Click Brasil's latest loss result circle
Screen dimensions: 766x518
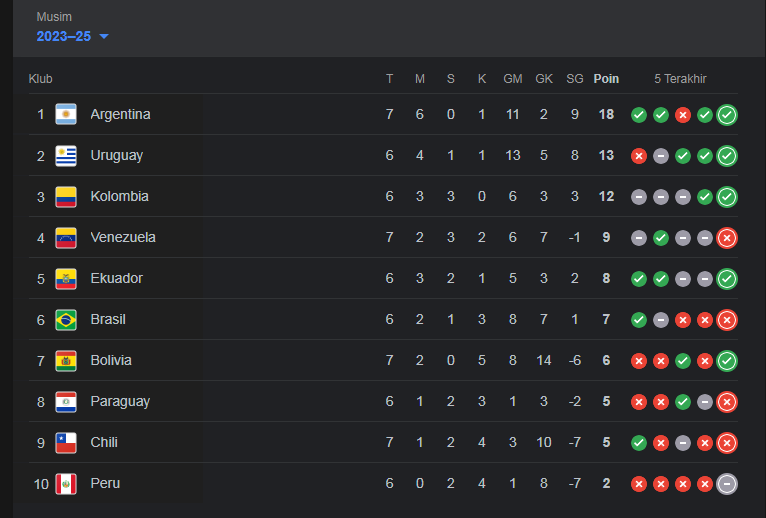coord(727,320)
